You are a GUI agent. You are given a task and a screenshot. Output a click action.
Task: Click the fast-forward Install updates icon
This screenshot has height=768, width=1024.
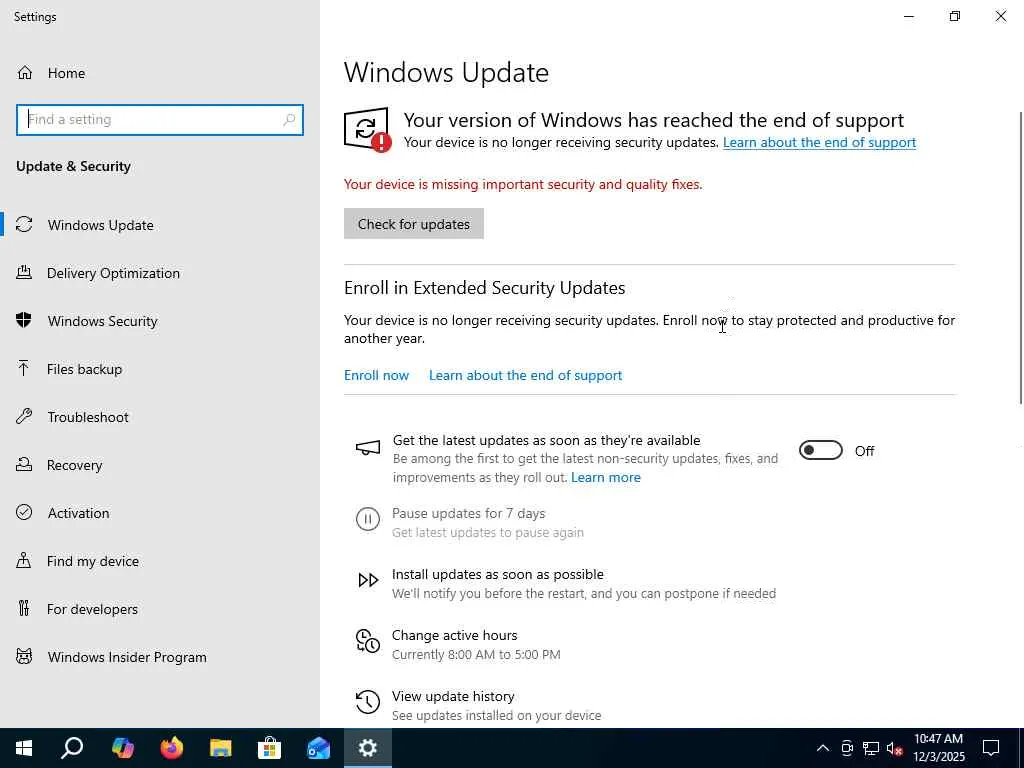(x=368, y=580)
